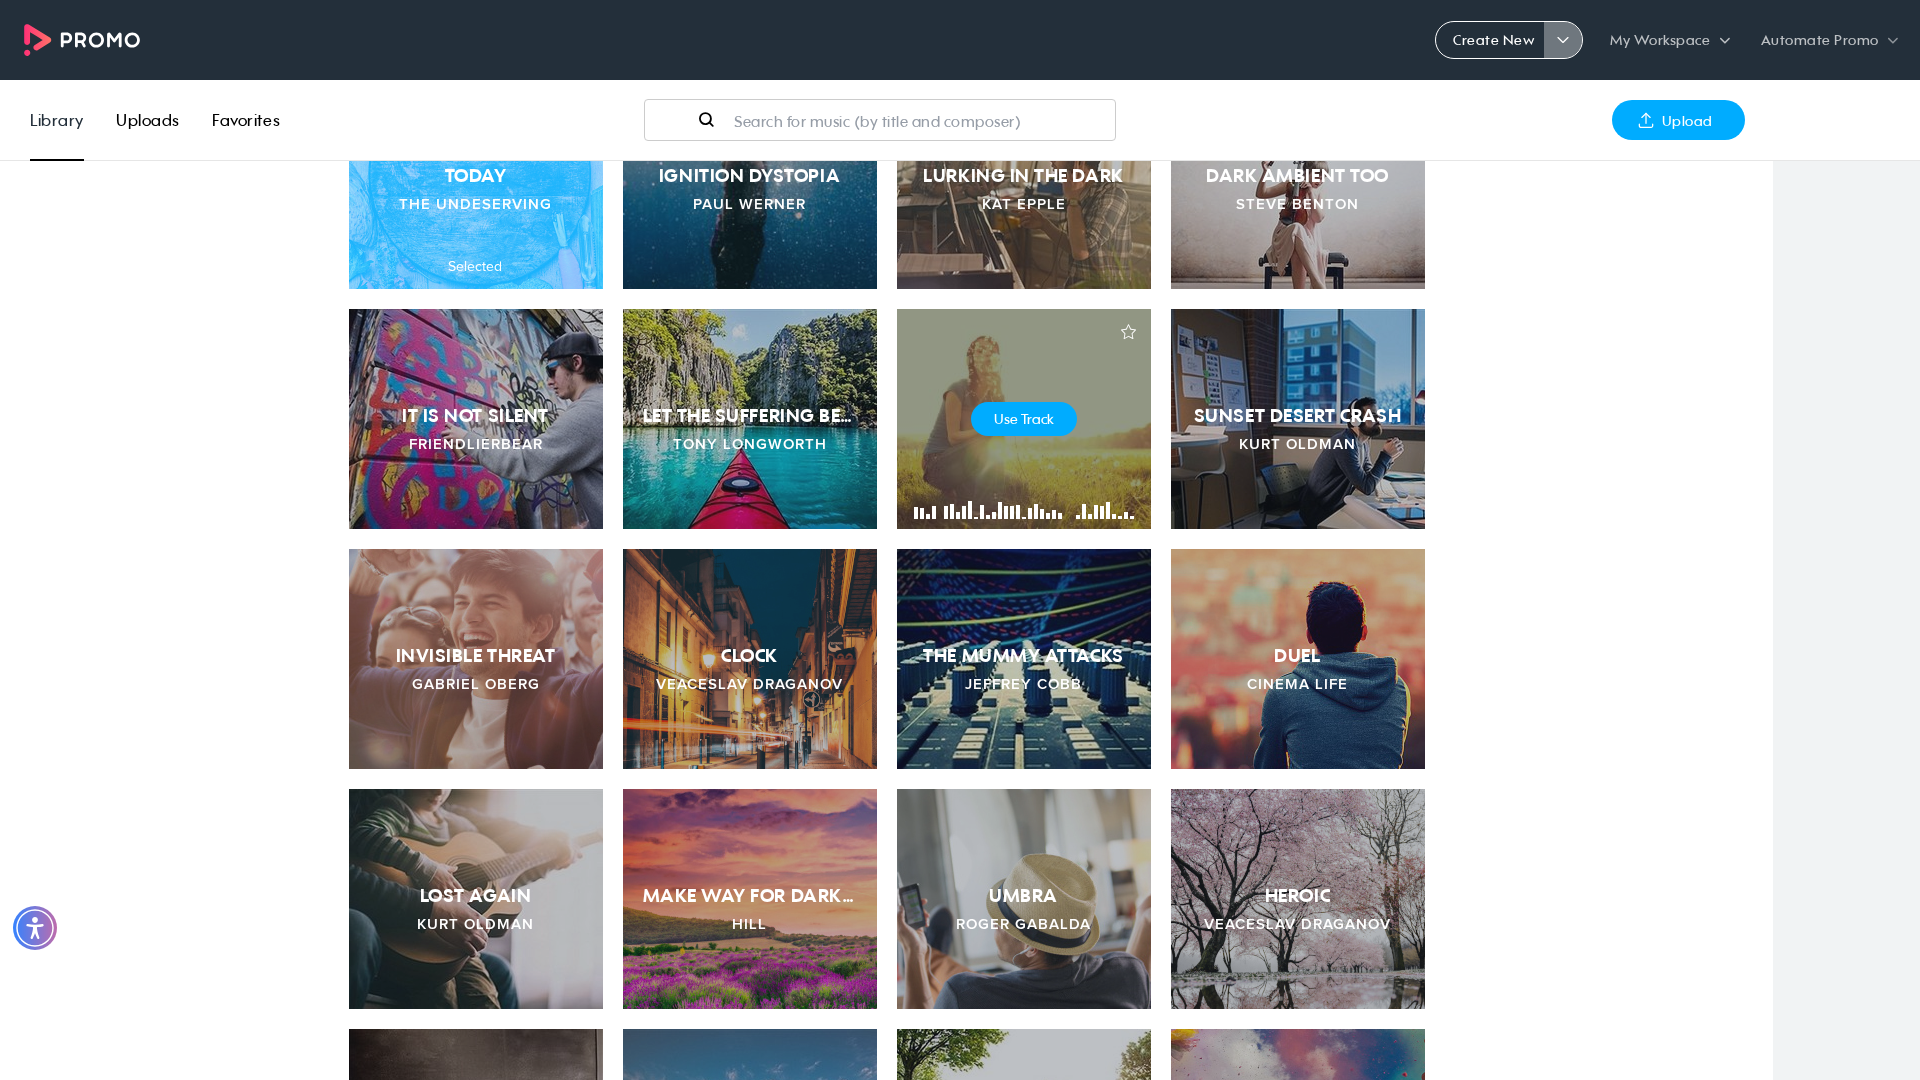Select the Let The Suffering Be track

point(750,419)
